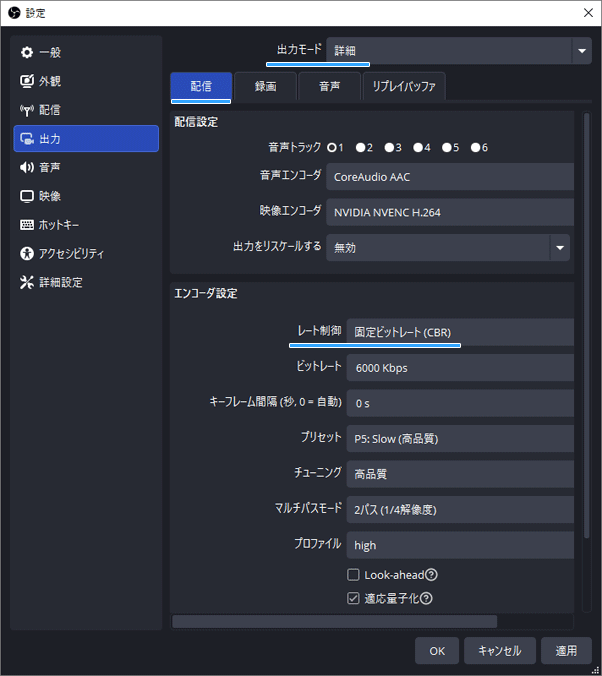Image resolution: width=602 pixels, height=676 pixels.
Task: Click the antenna icon beside sidebar 配信
Action: pyautogui.click(x=27, y=110)
